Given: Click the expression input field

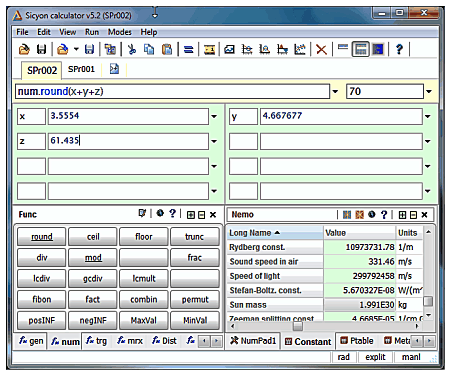Looking at the screenshot, I should pos(172,91).
